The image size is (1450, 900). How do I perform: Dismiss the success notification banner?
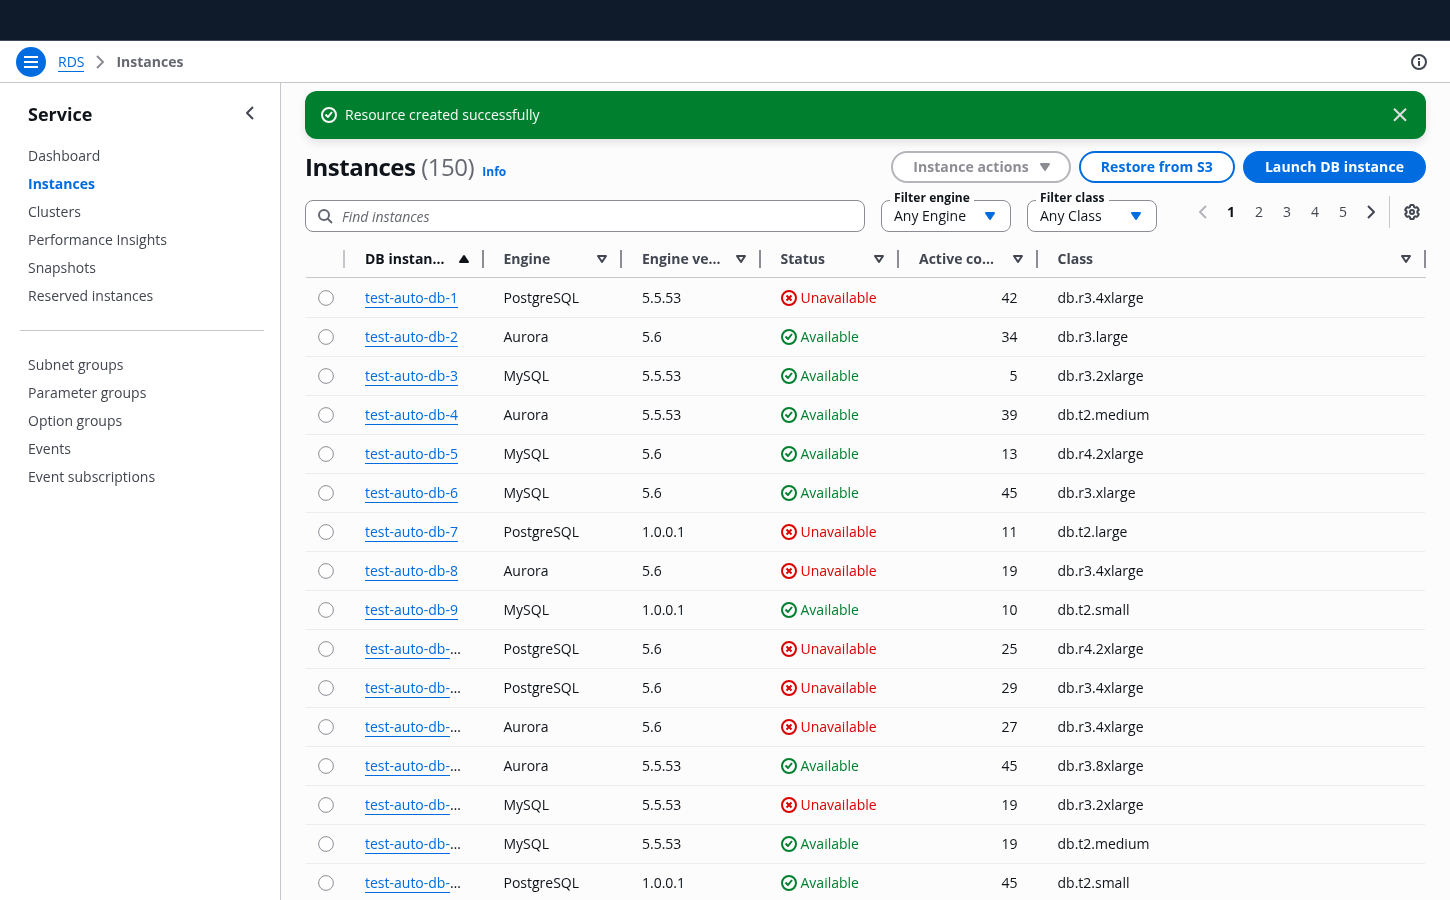coord(1400,115)
